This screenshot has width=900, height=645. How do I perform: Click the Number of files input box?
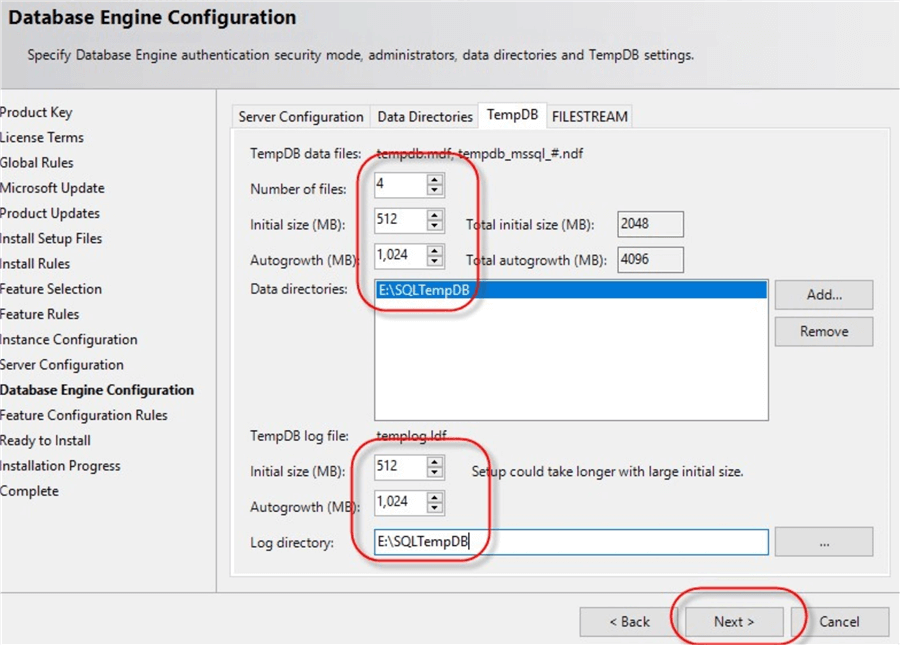399,185
